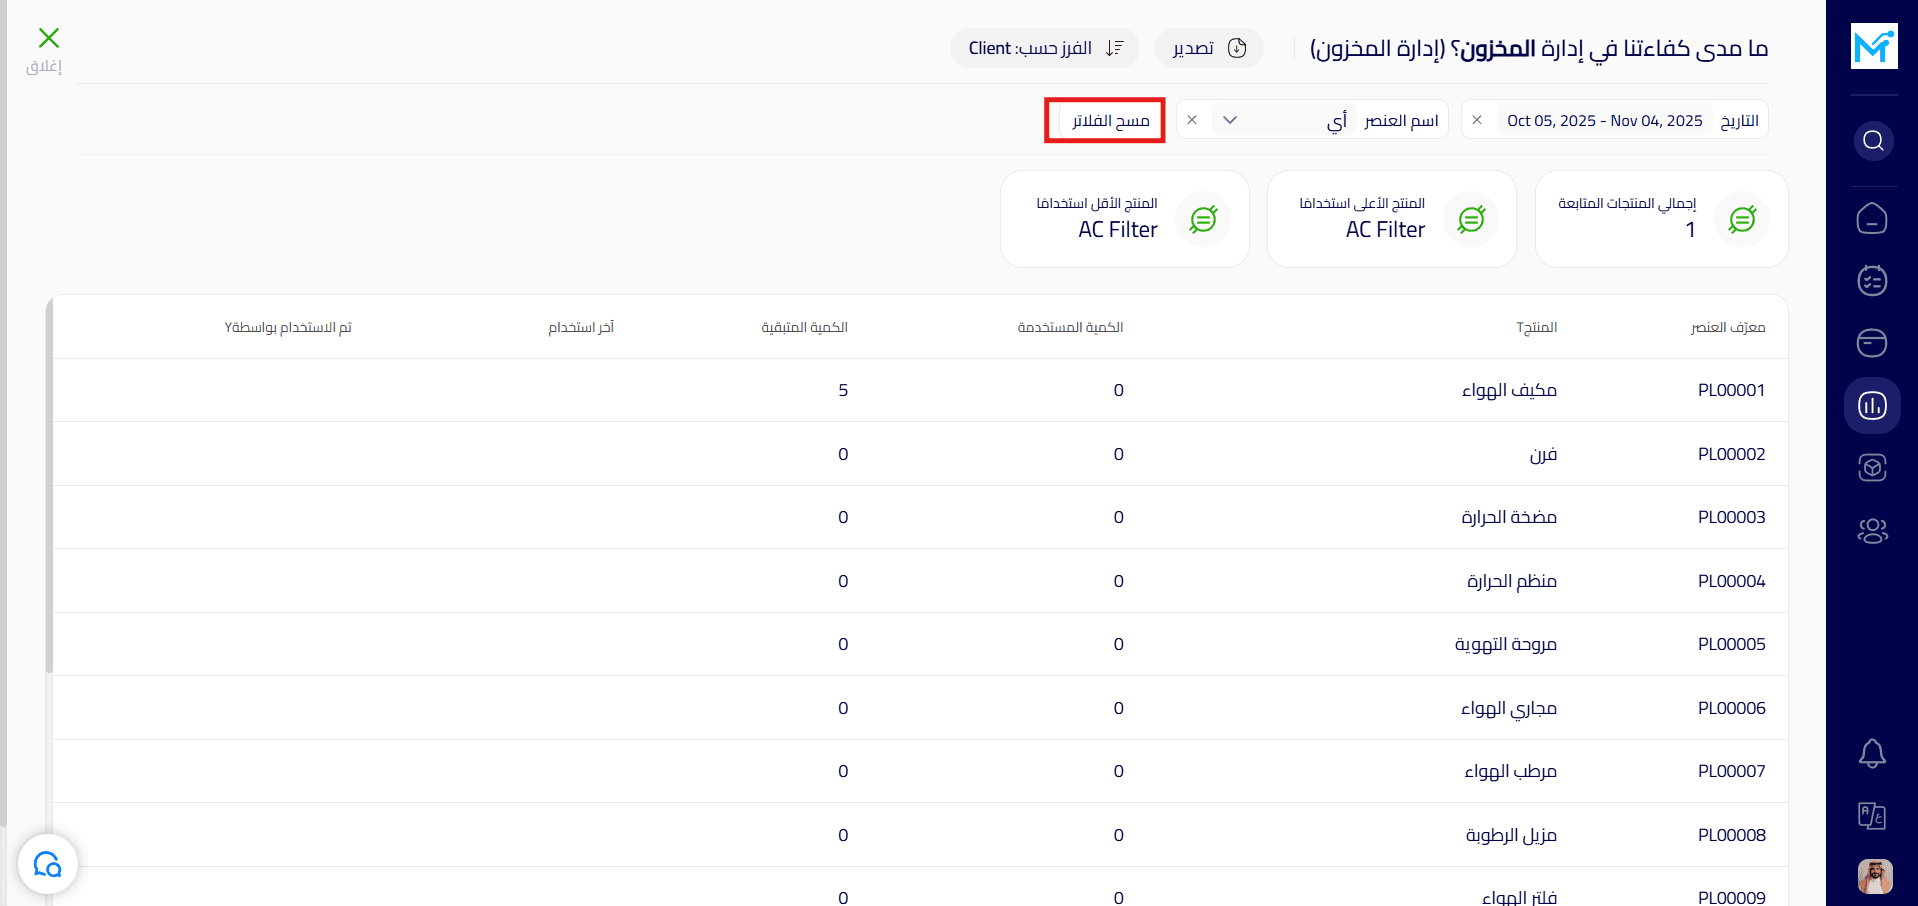
Task: Click icon on المنتج الأقل استخدامًا card
Action: [x=1203, y=219]
